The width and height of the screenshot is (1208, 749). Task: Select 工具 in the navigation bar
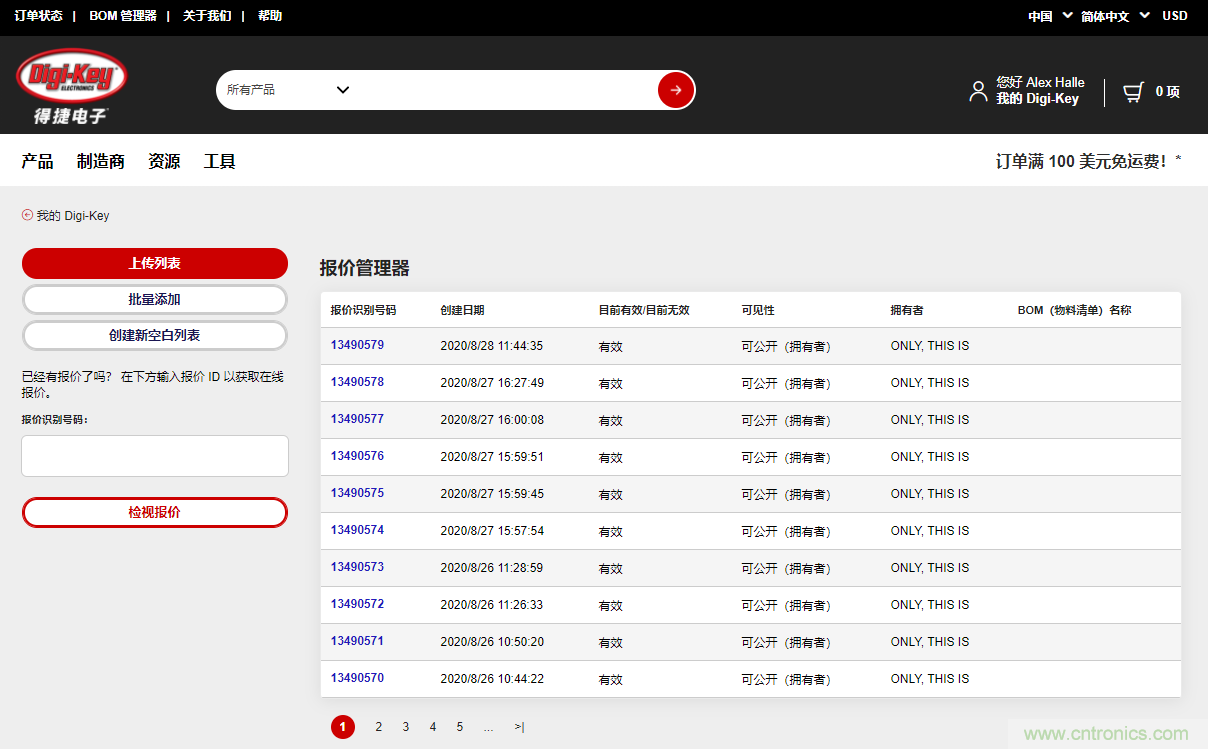pos(218,161)
